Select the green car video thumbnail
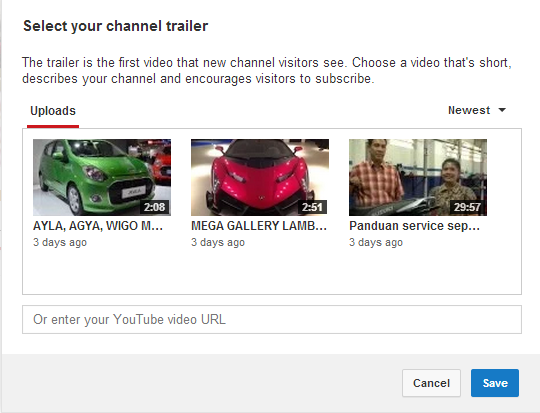 click(x=102, y=177)
